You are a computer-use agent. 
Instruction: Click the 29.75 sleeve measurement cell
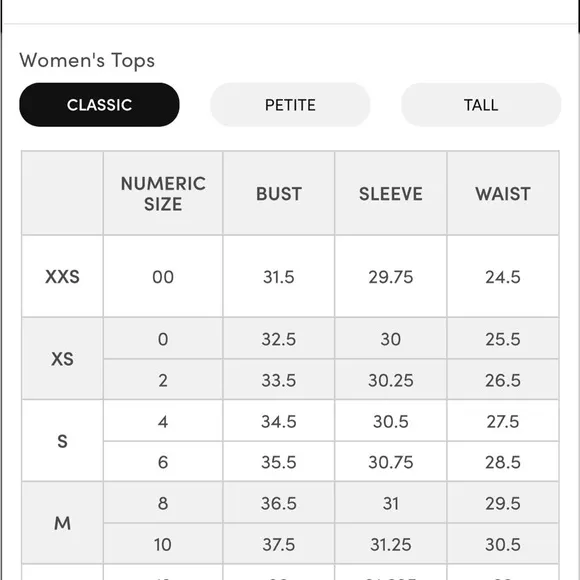point(391,276)
